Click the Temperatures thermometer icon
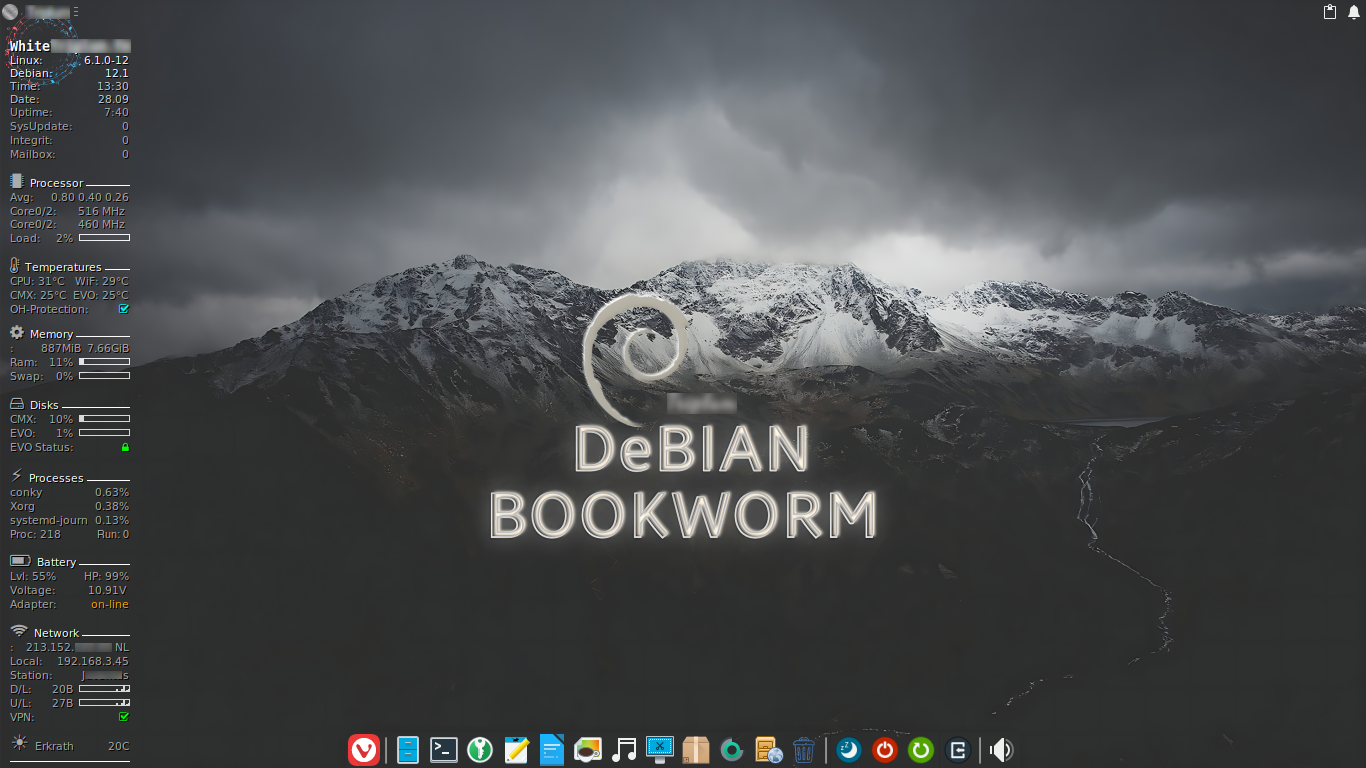Image resolution: width=1366 pixels, height=768 pixels. [x=15, y=265]
